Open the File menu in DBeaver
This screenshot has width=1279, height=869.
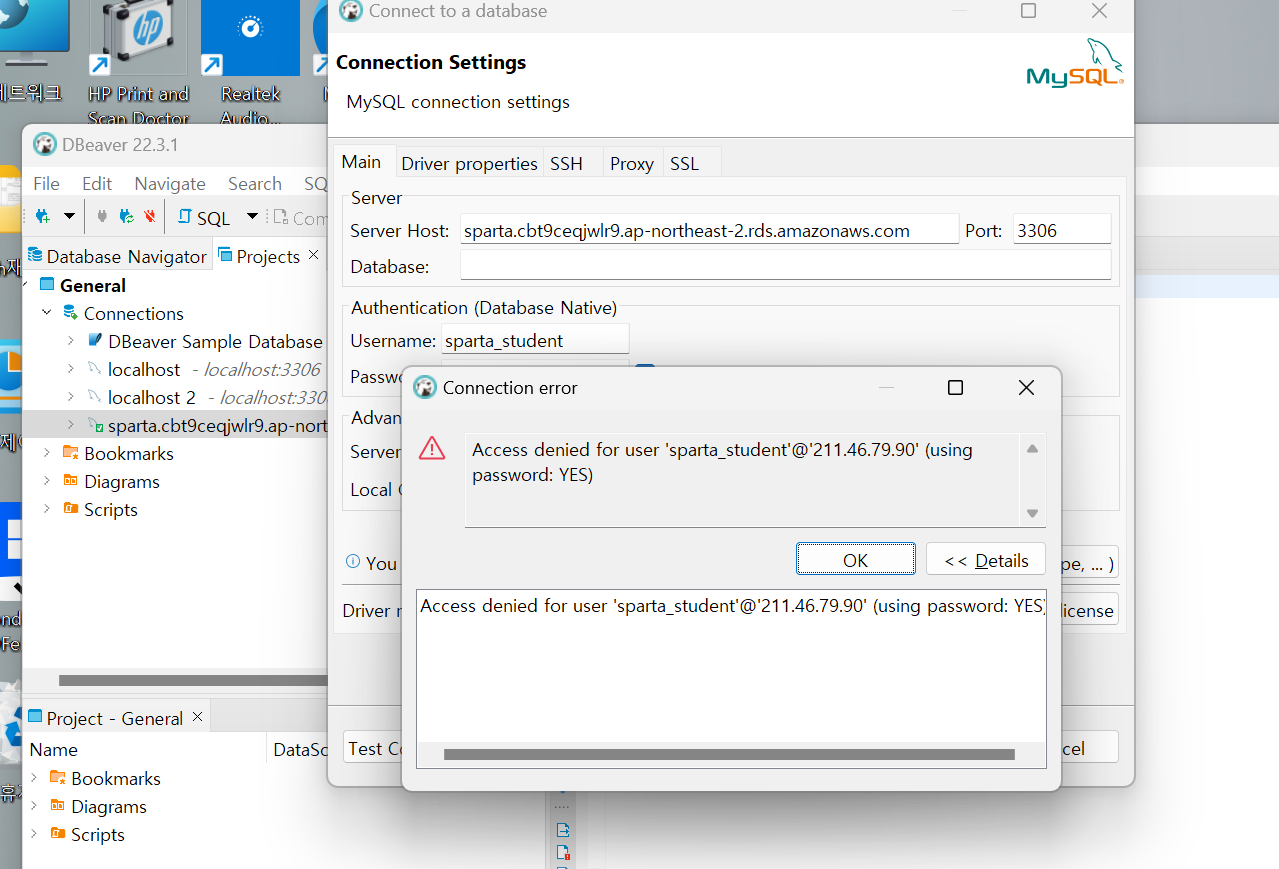pyautogui.click(x=46, y=184)
